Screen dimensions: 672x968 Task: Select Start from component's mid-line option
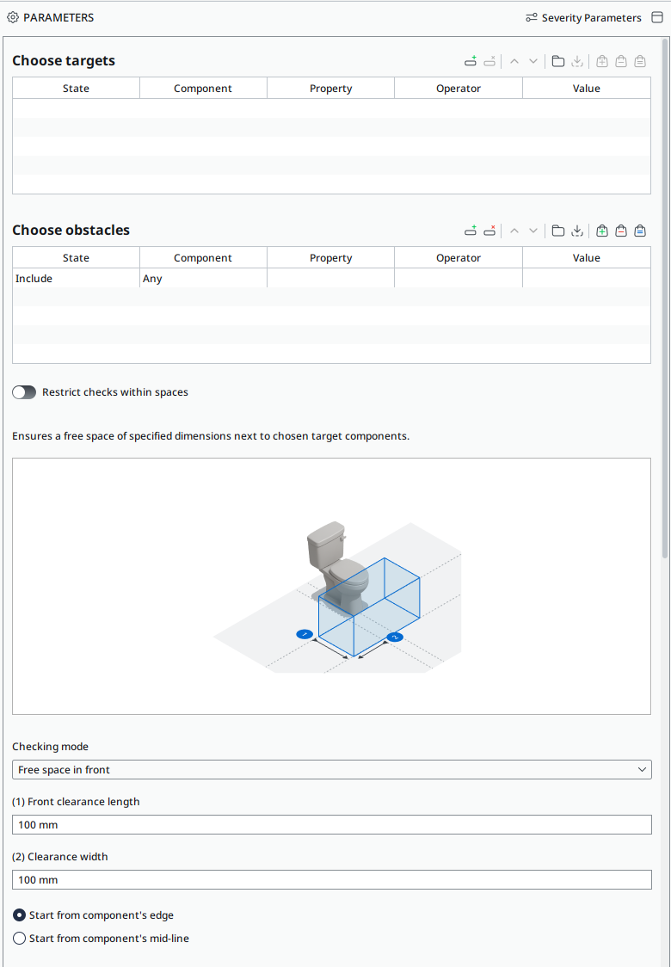[19, 938]
